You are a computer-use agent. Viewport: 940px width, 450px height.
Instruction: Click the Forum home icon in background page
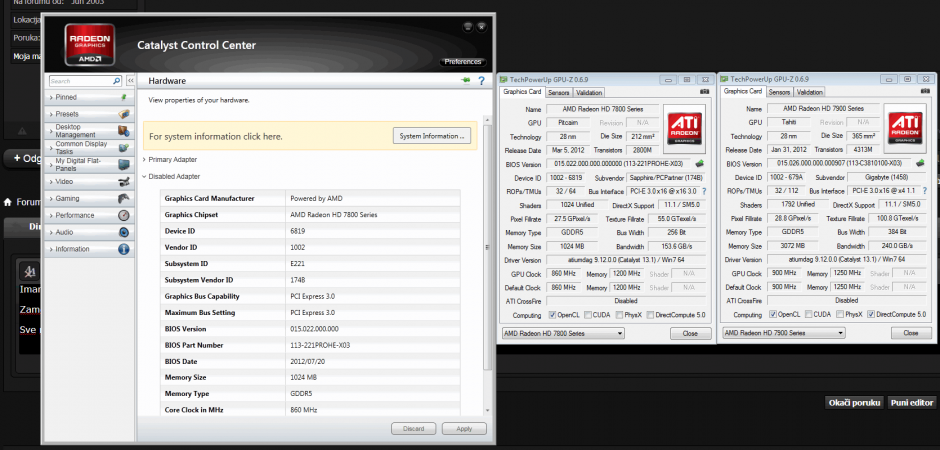coord(8,203)
